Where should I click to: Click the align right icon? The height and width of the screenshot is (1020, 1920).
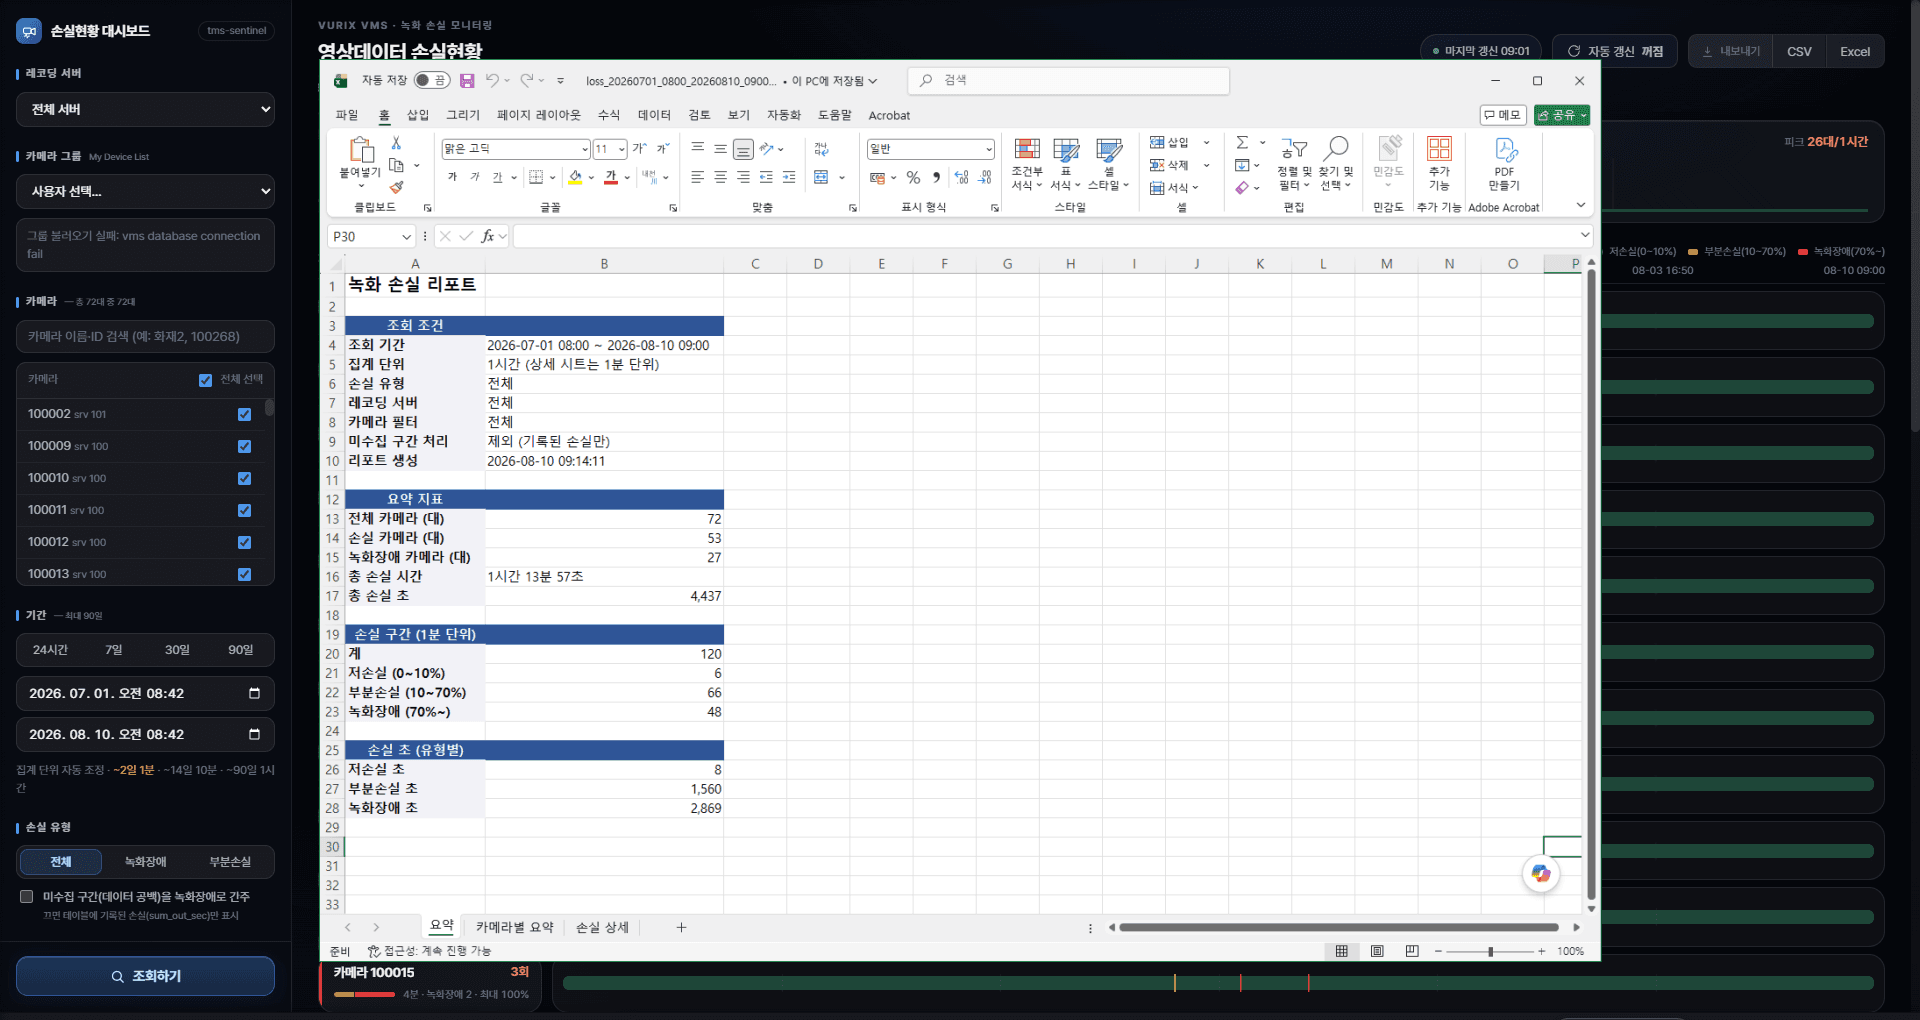tap(743, 177)
